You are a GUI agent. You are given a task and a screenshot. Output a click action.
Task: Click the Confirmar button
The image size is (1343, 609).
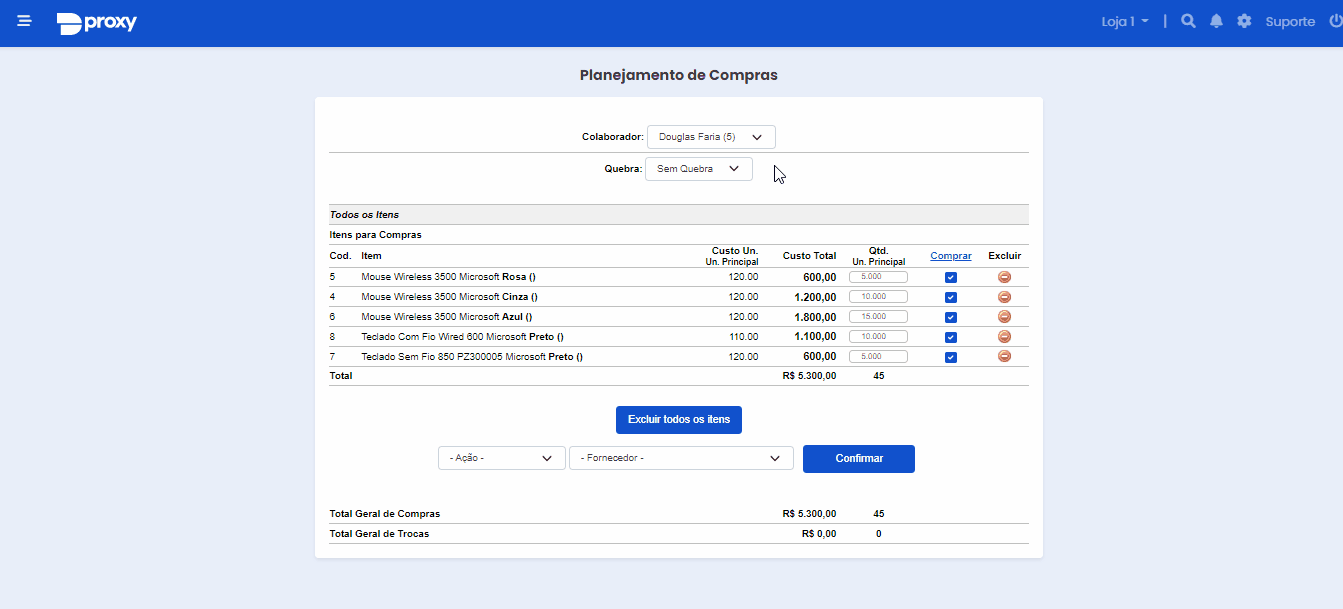(859, 459)
